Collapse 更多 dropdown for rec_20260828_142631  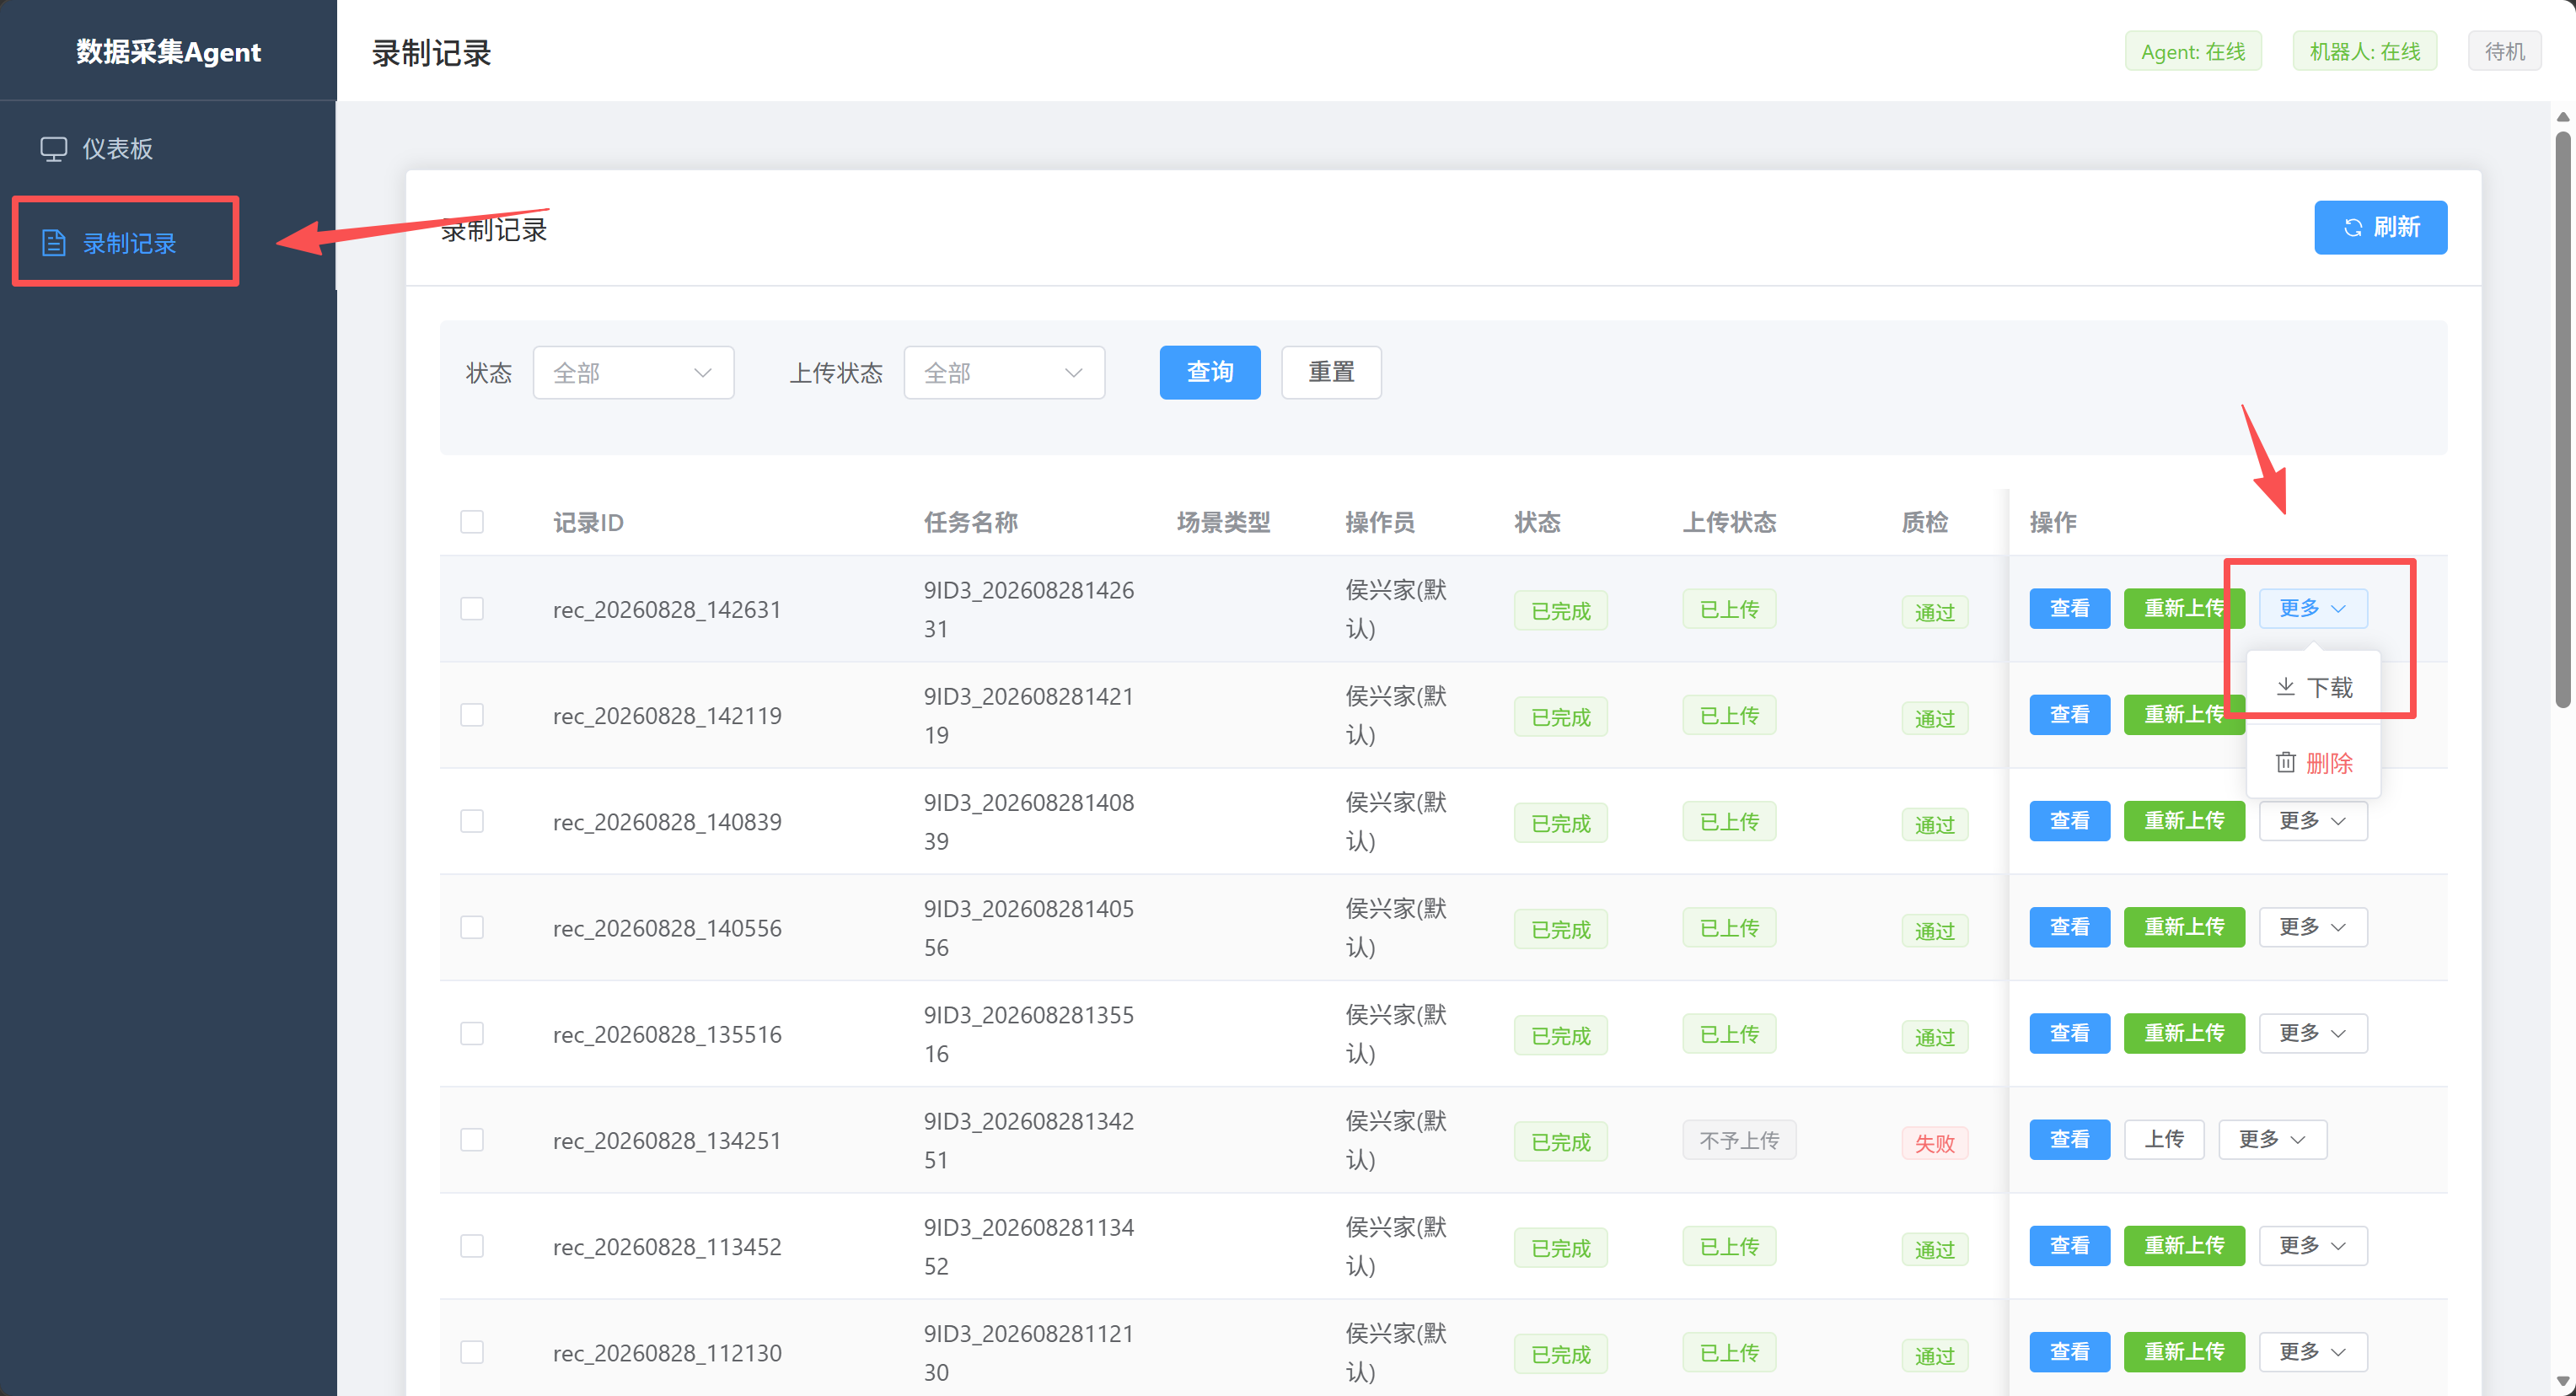point(2312,608)
